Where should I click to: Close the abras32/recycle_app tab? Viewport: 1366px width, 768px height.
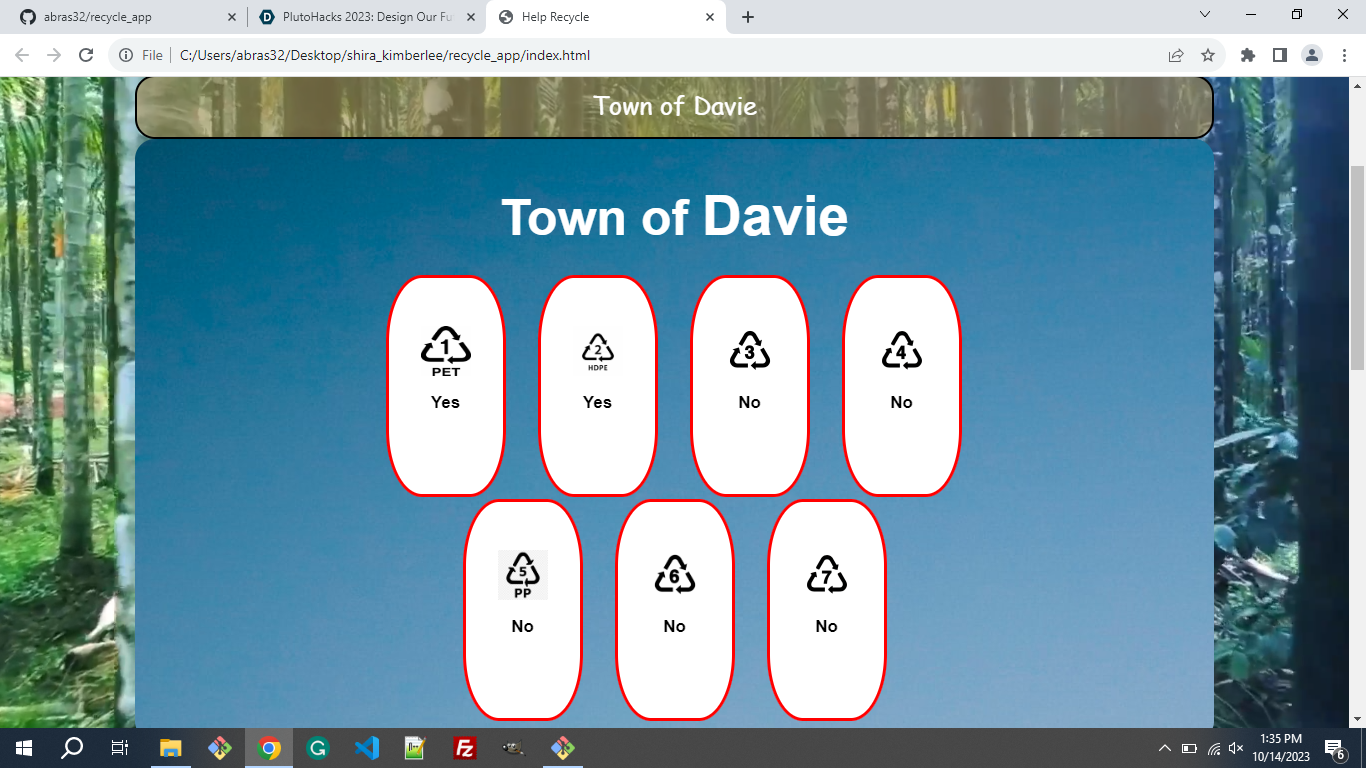pyautogui.click(x=232, y=17)
